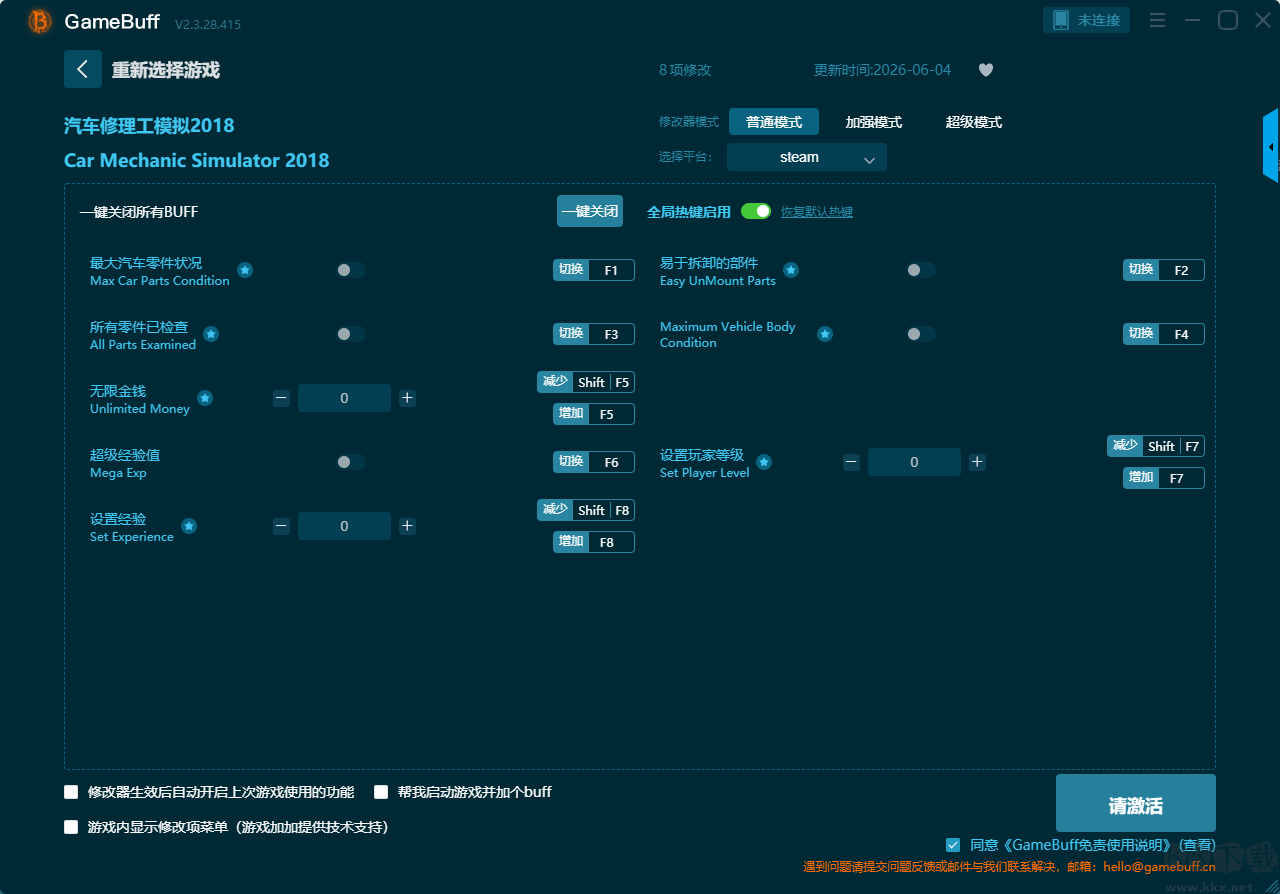Decrease Set Experience with minus button
This screenshot has width=1280, height=894.
coord(281,526)
